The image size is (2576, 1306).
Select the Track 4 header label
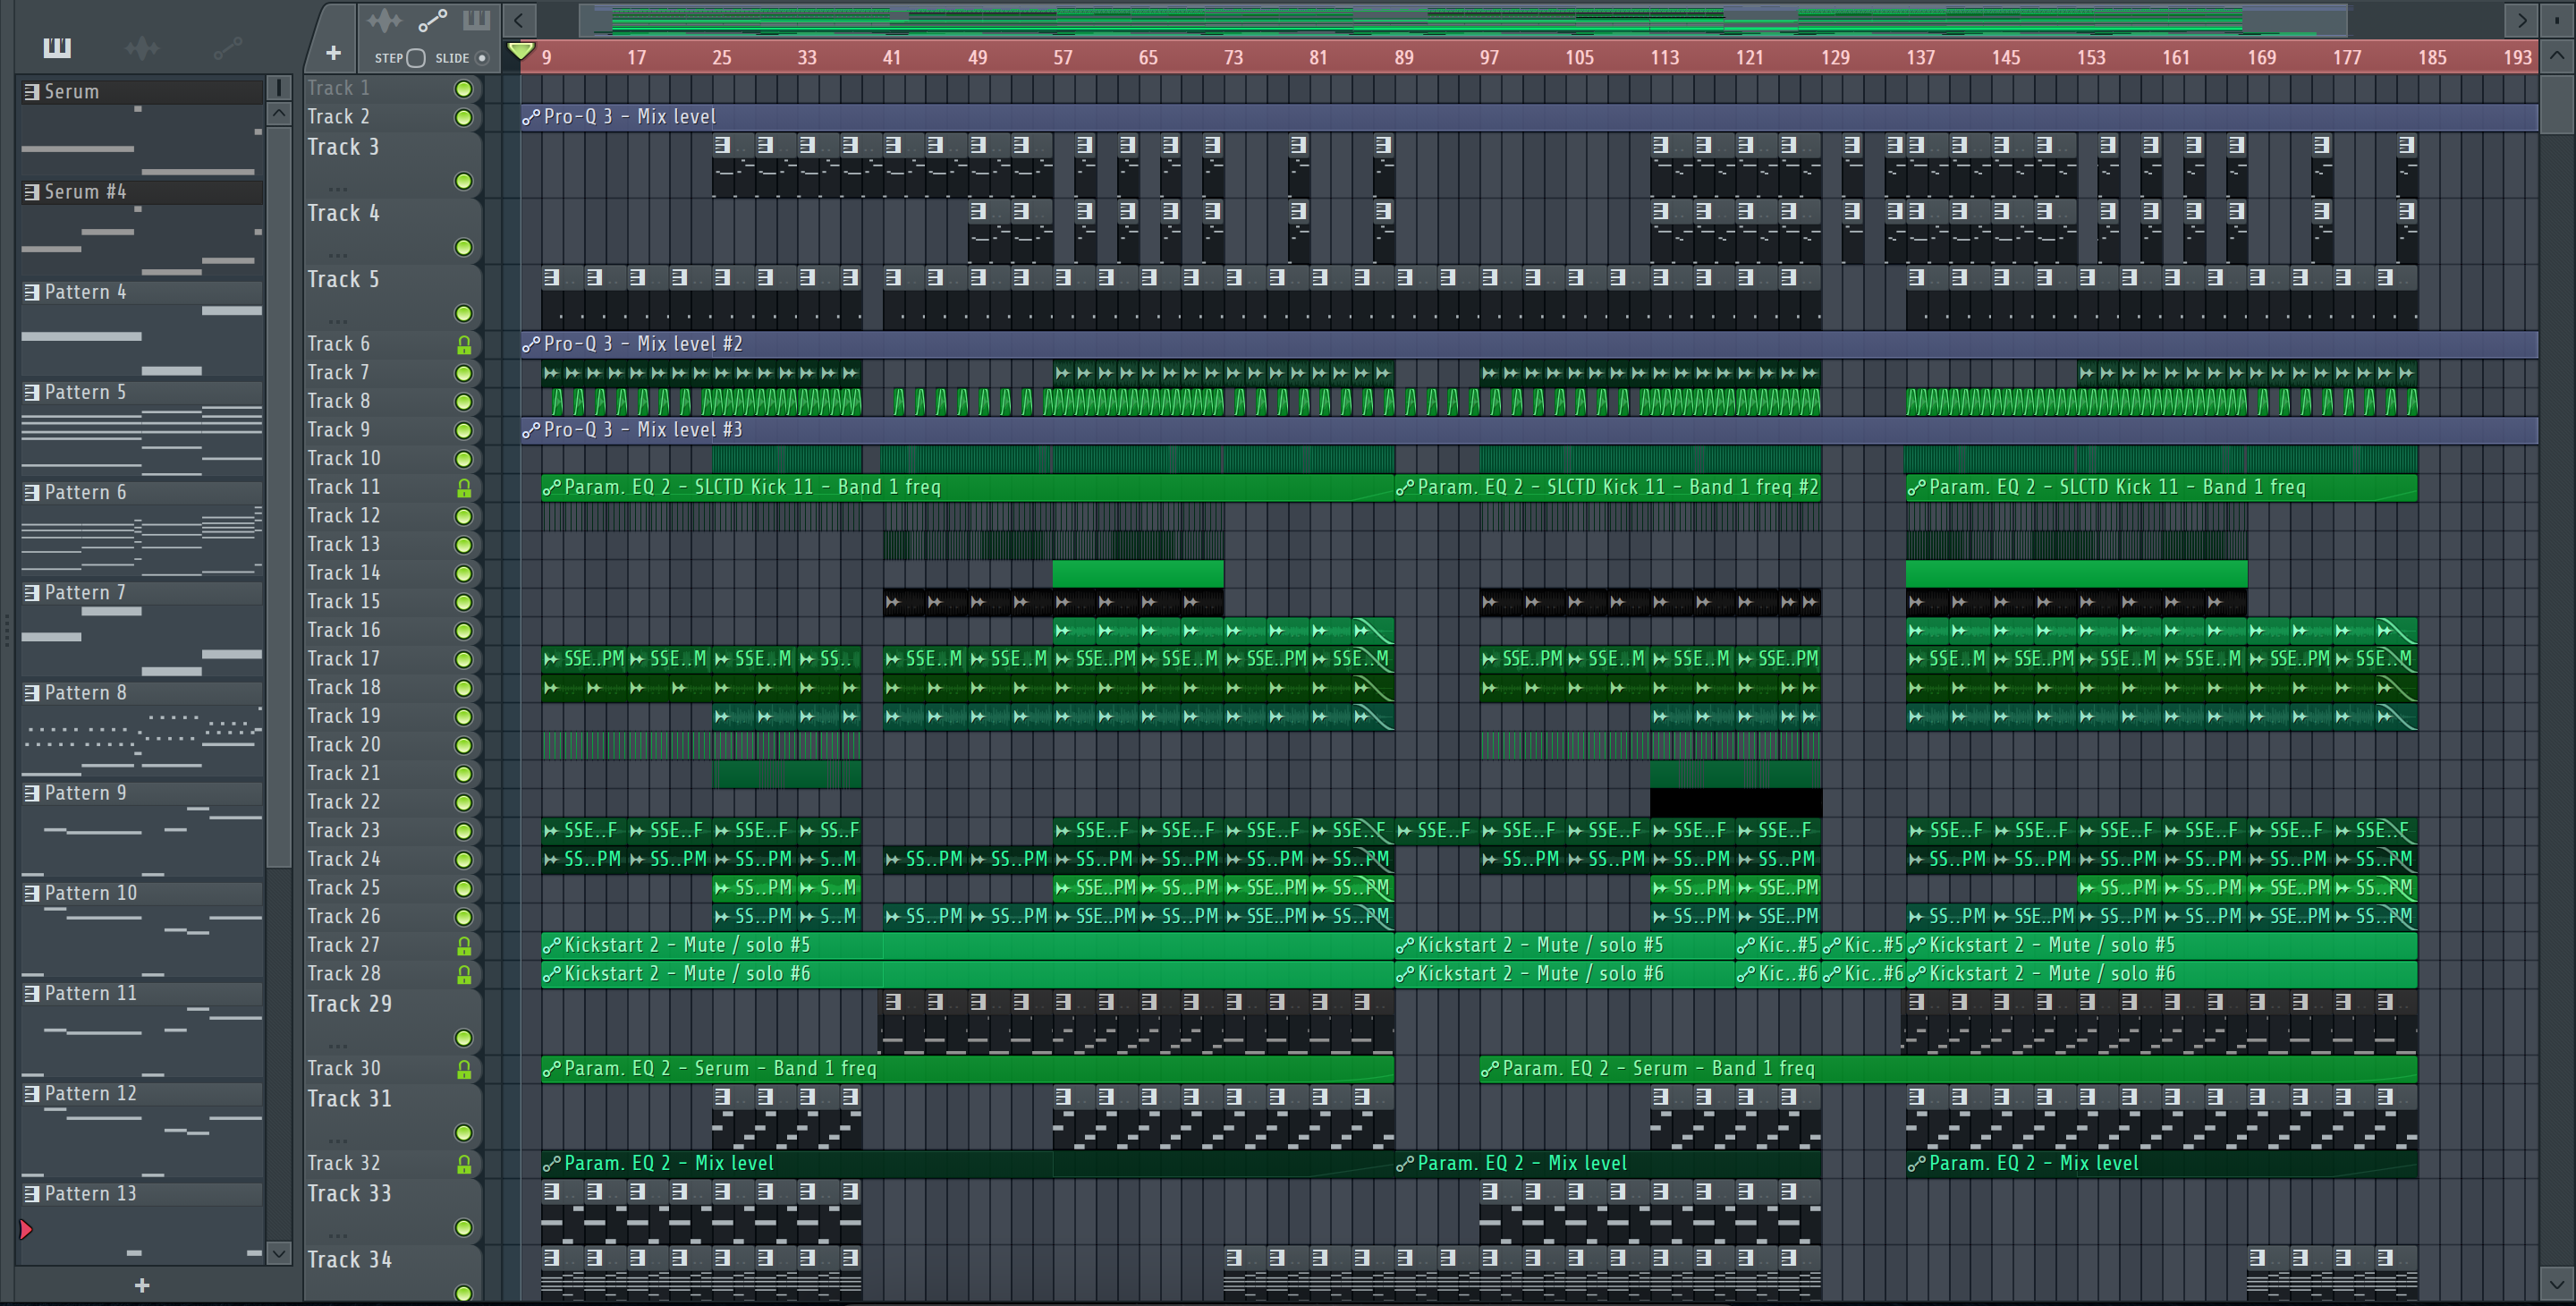pos(343,214)
